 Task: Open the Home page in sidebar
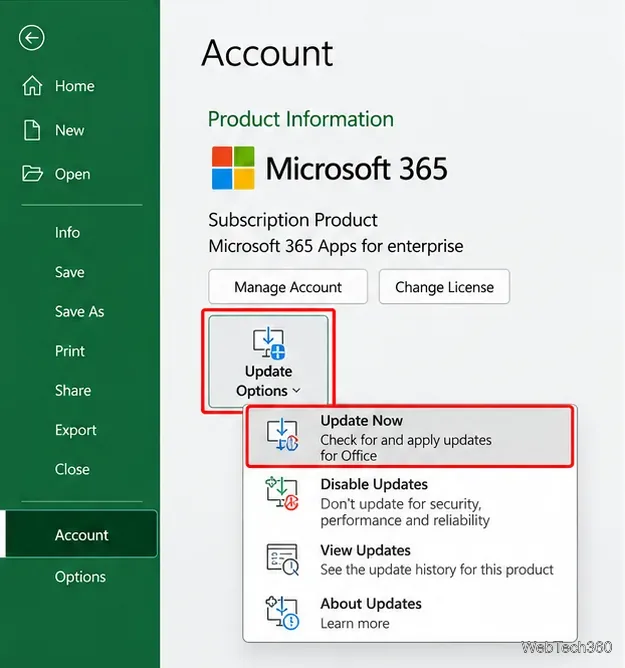75,86
